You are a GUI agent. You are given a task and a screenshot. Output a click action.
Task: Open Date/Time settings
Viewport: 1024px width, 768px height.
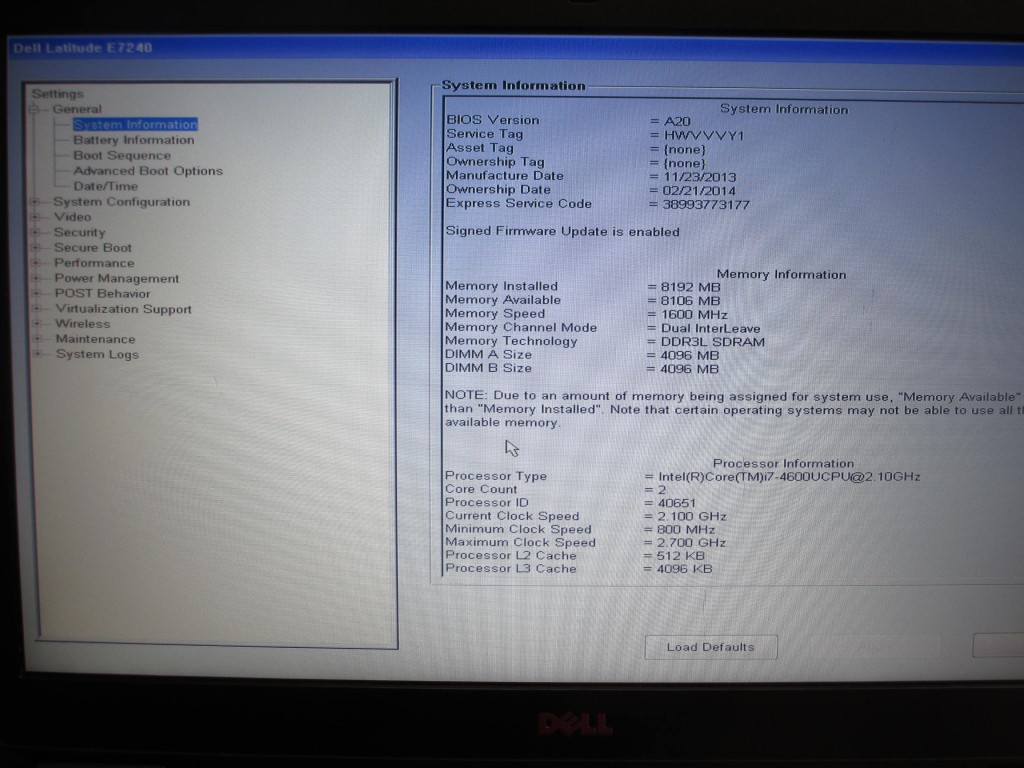coord(106,186)
